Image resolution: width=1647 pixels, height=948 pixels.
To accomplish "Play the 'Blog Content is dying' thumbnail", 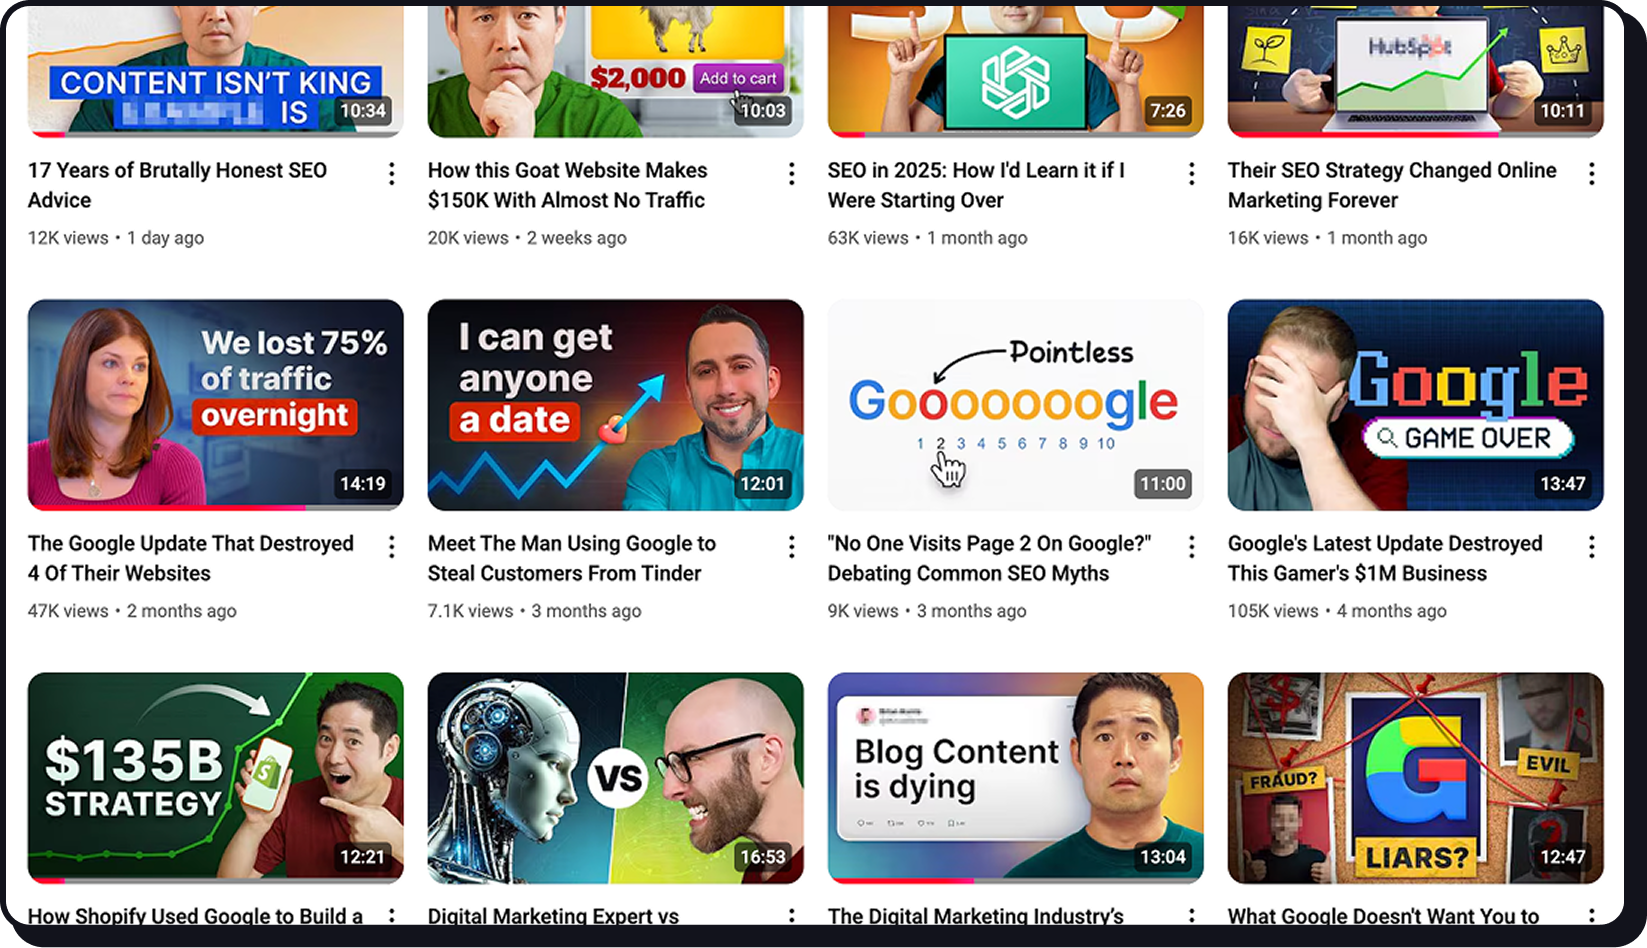I will (x=1016, y=778).
